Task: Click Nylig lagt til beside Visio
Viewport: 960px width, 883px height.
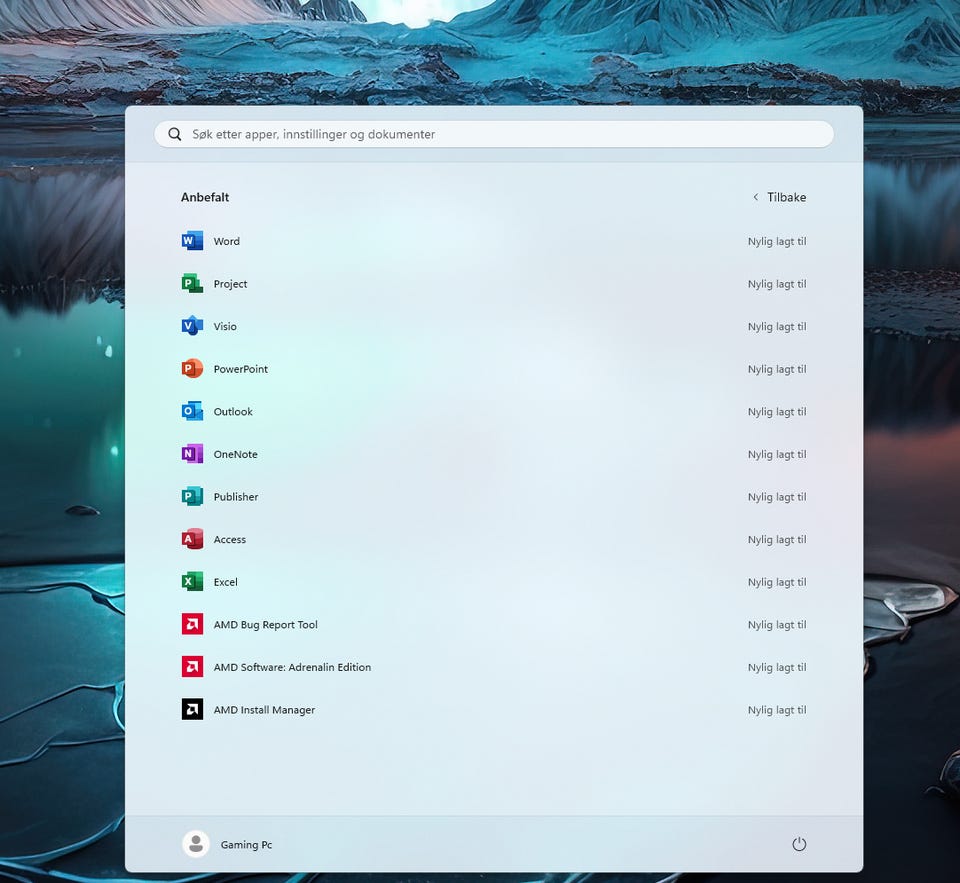Action: pos(777,327)
